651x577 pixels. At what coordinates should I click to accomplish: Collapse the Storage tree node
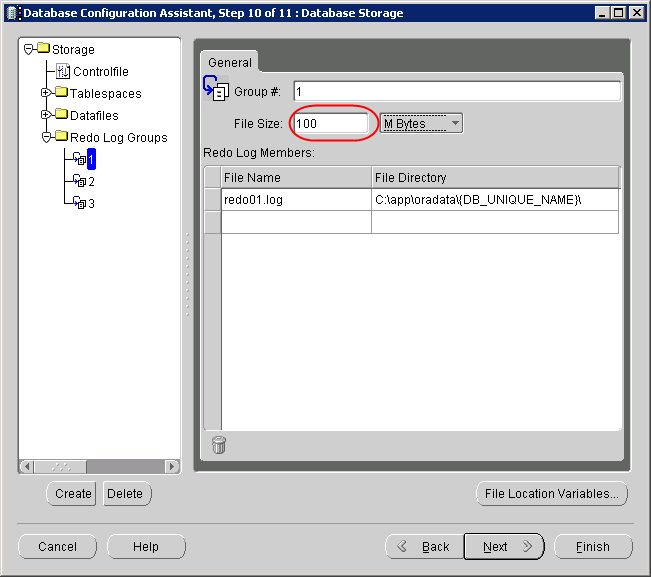(28, 50)
